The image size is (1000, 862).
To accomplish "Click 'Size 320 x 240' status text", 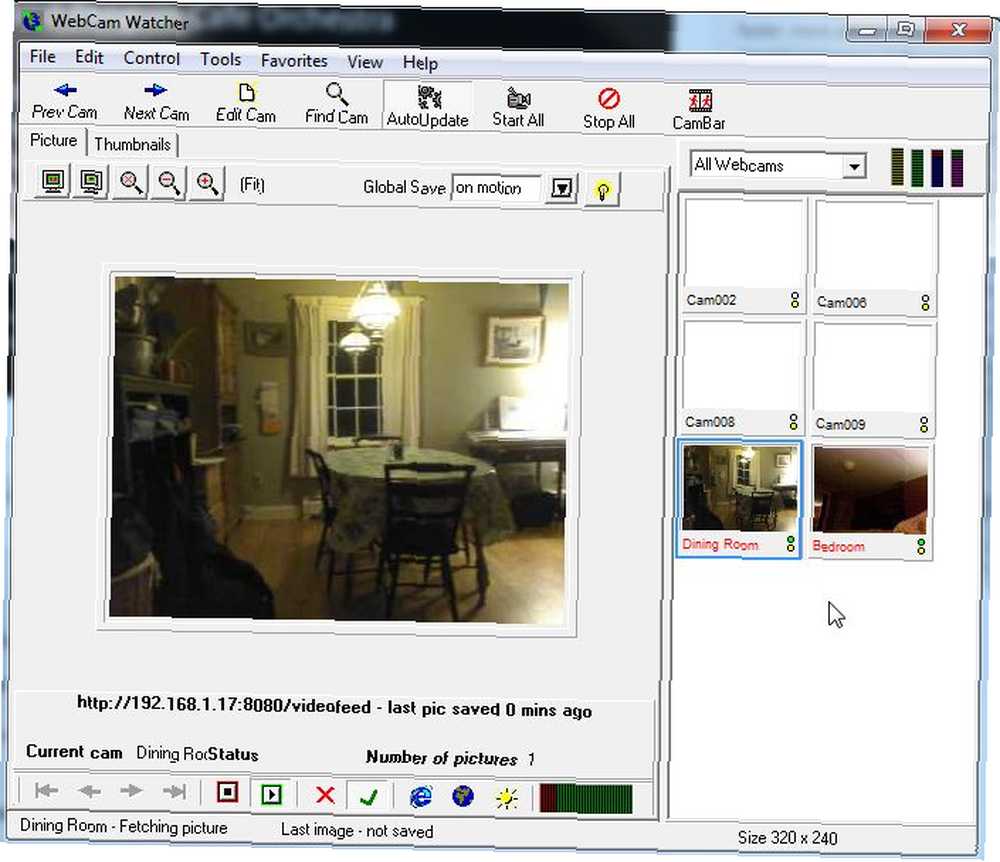I will [787, 838].
